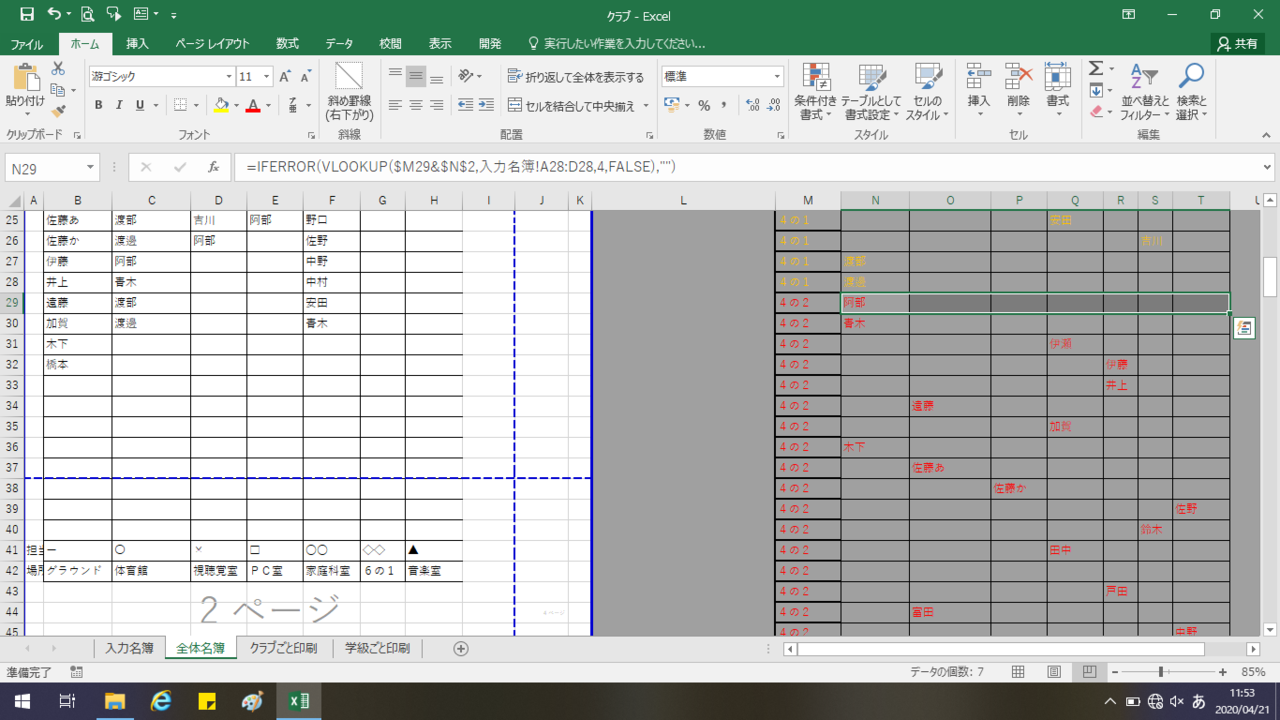The image size is (1280, 720).
Task: Click the セルのスタイル button
Action: [929, 92]
